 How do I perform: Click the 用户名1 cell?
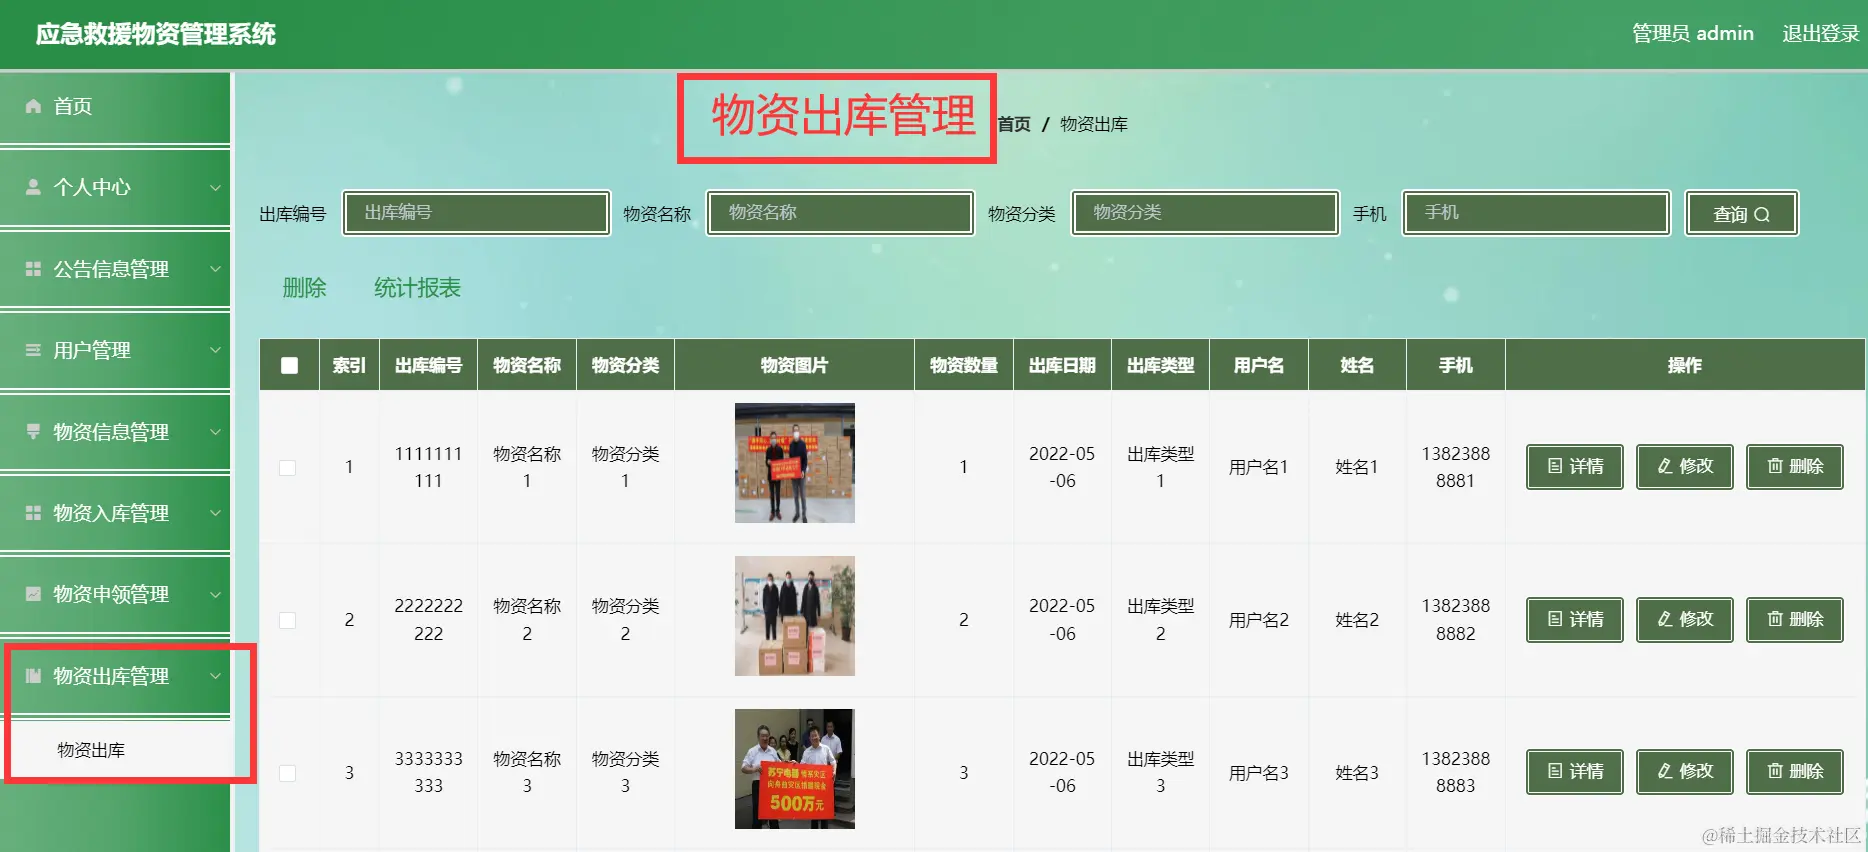1259,467
